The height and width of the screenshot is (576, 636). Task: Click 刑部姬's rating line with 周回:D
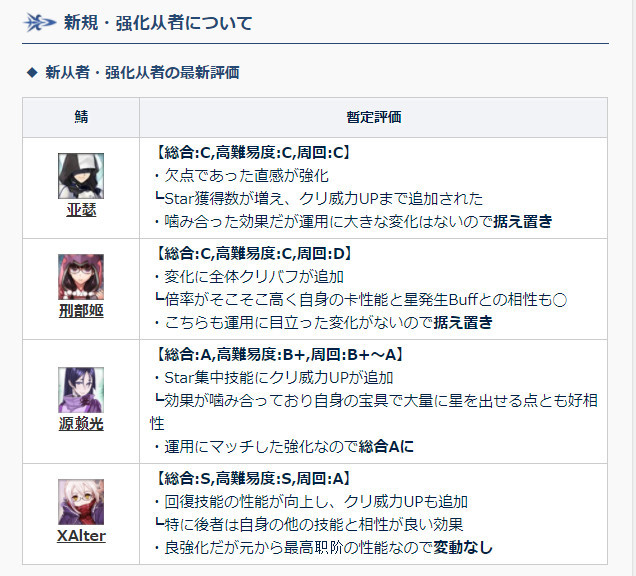[252, 254]
